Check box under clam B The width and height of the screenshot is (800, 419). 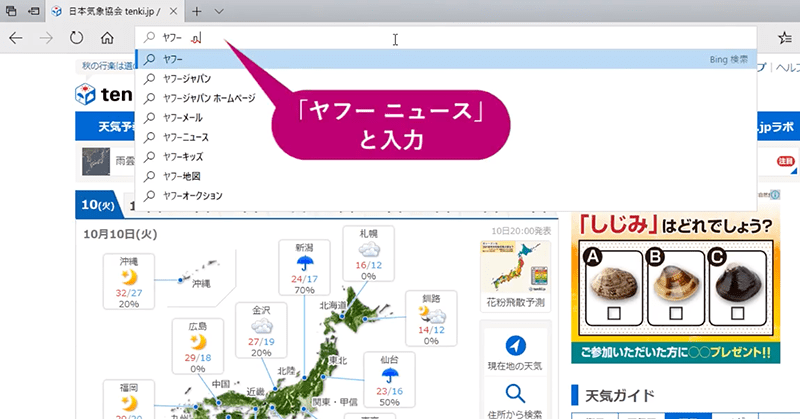pos(676,313)
